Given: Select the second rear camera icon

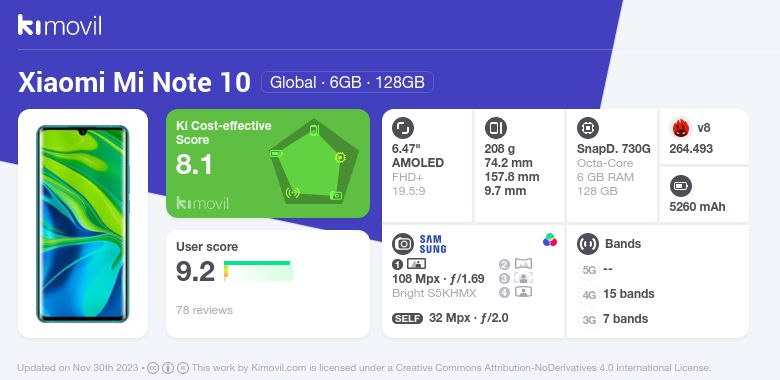Looking at the screenshot, I should (516, 264).
